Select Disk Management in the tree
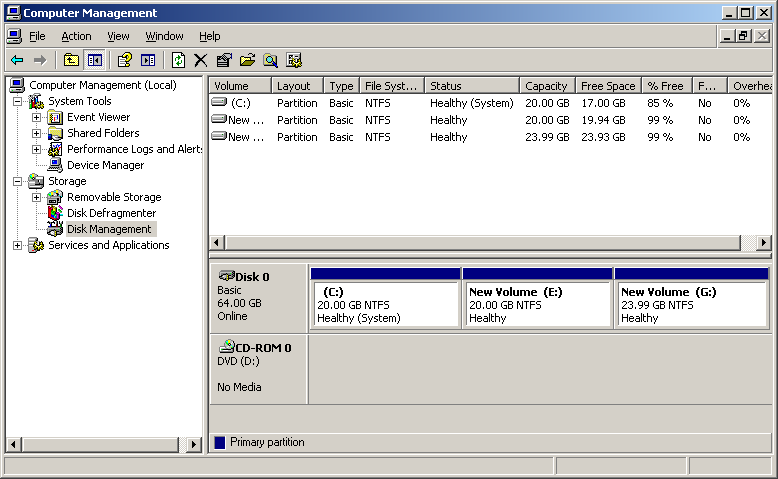The width and height of the screenshot is (778, 479). 109,229
